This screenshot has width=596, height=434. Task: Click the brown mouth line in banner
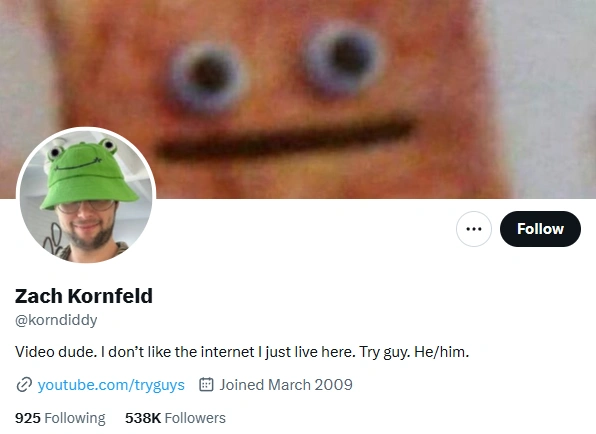pos(285,140)
